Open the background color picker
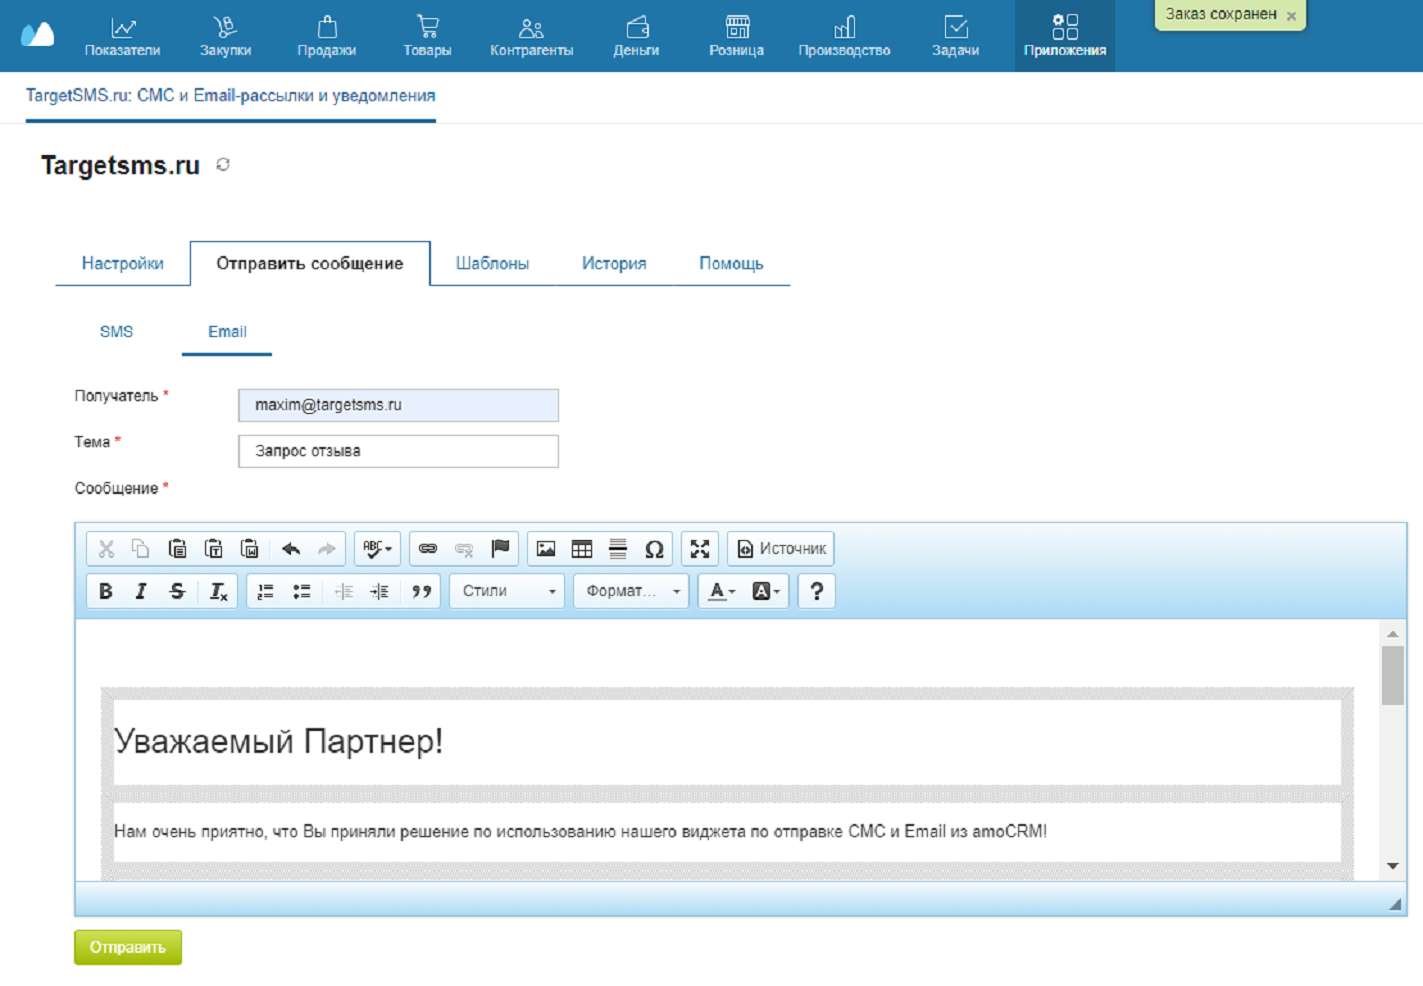This screenshot has width=1423, height=986. click(766, 591)
